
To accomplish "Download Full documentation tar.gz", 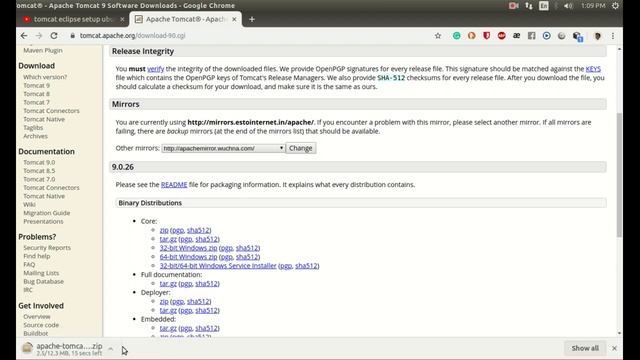I will point(168,283).
